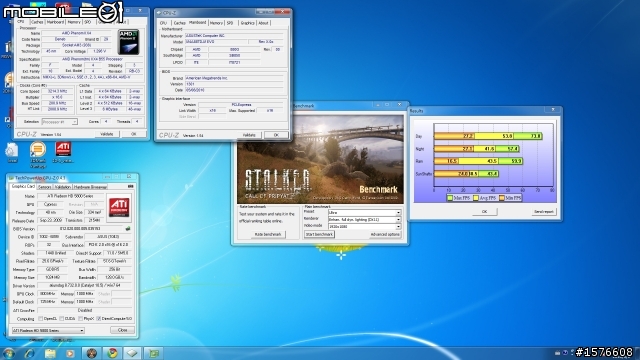Click OK in the Results window
The height and width of the screenshot is (360, 640).
pos(484,212)
